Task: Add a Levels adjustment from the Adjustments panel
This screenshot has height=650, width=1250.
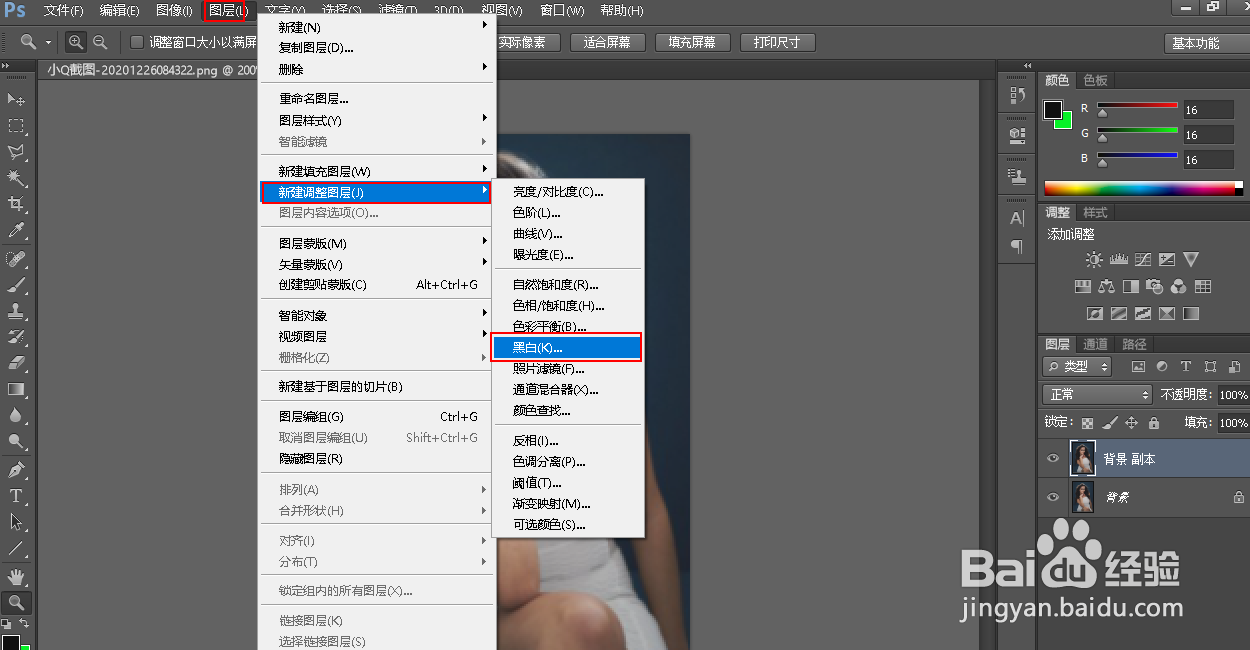Action: pyautogui.click(x=1119, y=258)
